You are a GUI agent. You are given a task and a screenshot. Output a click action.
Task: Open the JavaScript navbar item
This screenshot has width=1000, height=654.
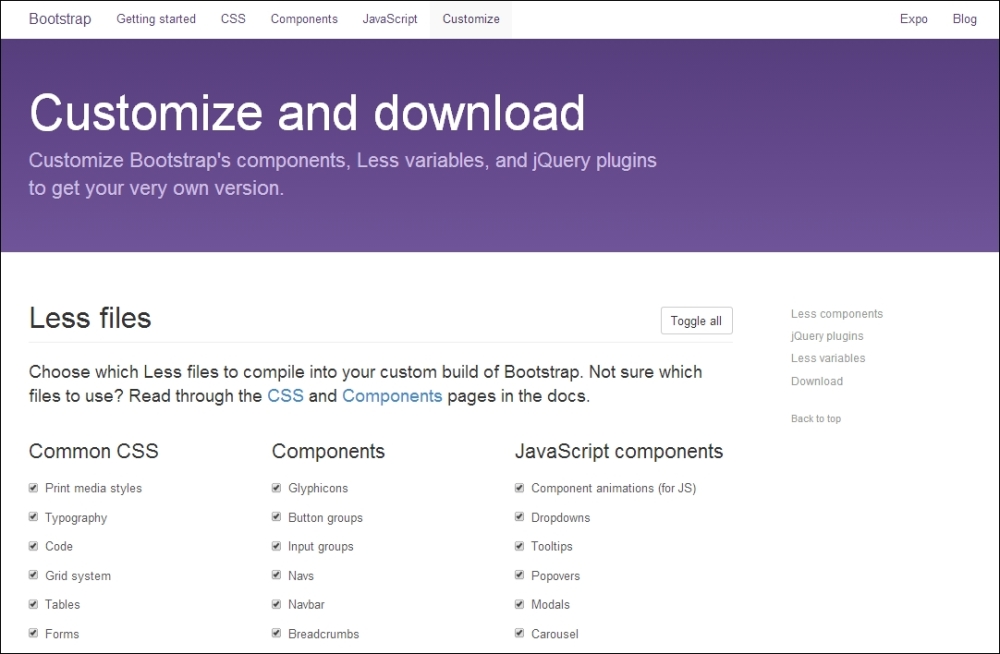(390, 19)
